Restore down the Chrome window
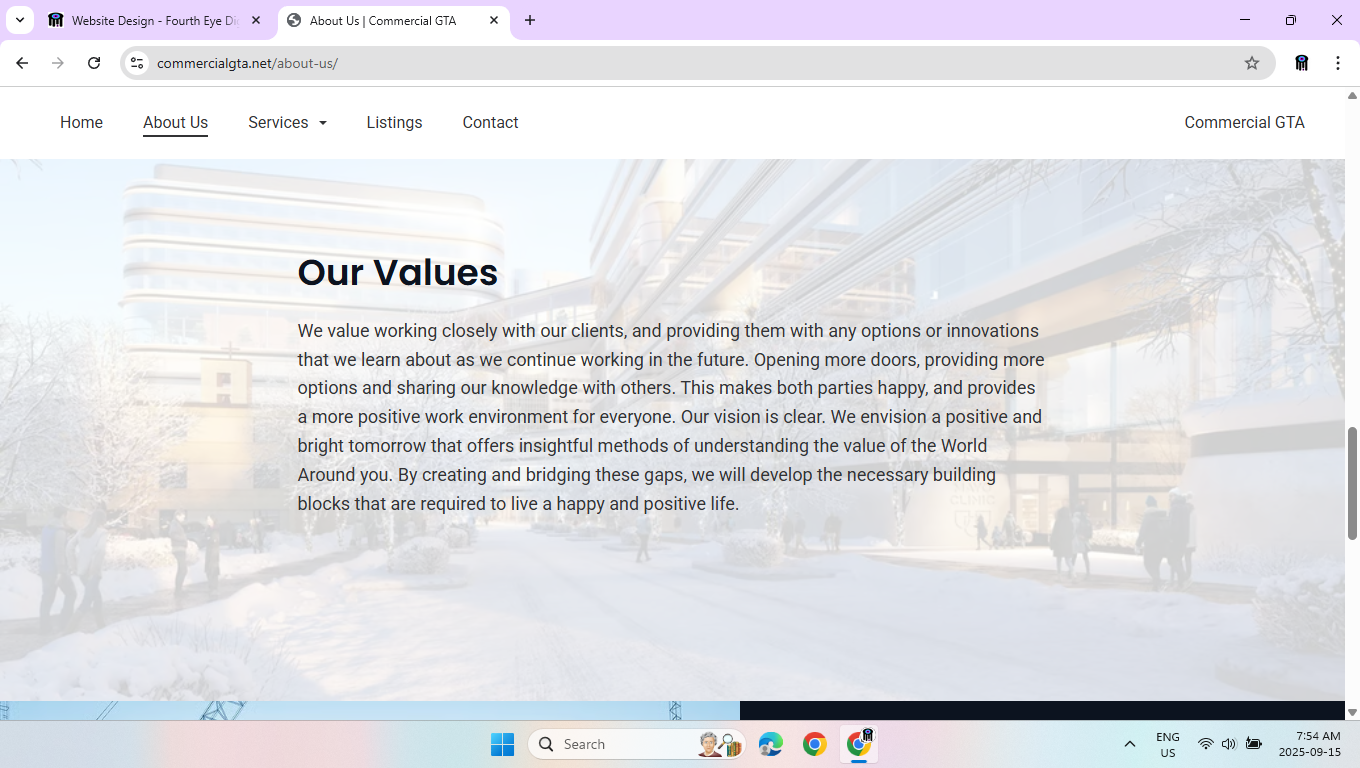The height and width of the screenshot is (768, 1360). point(1291,20)
